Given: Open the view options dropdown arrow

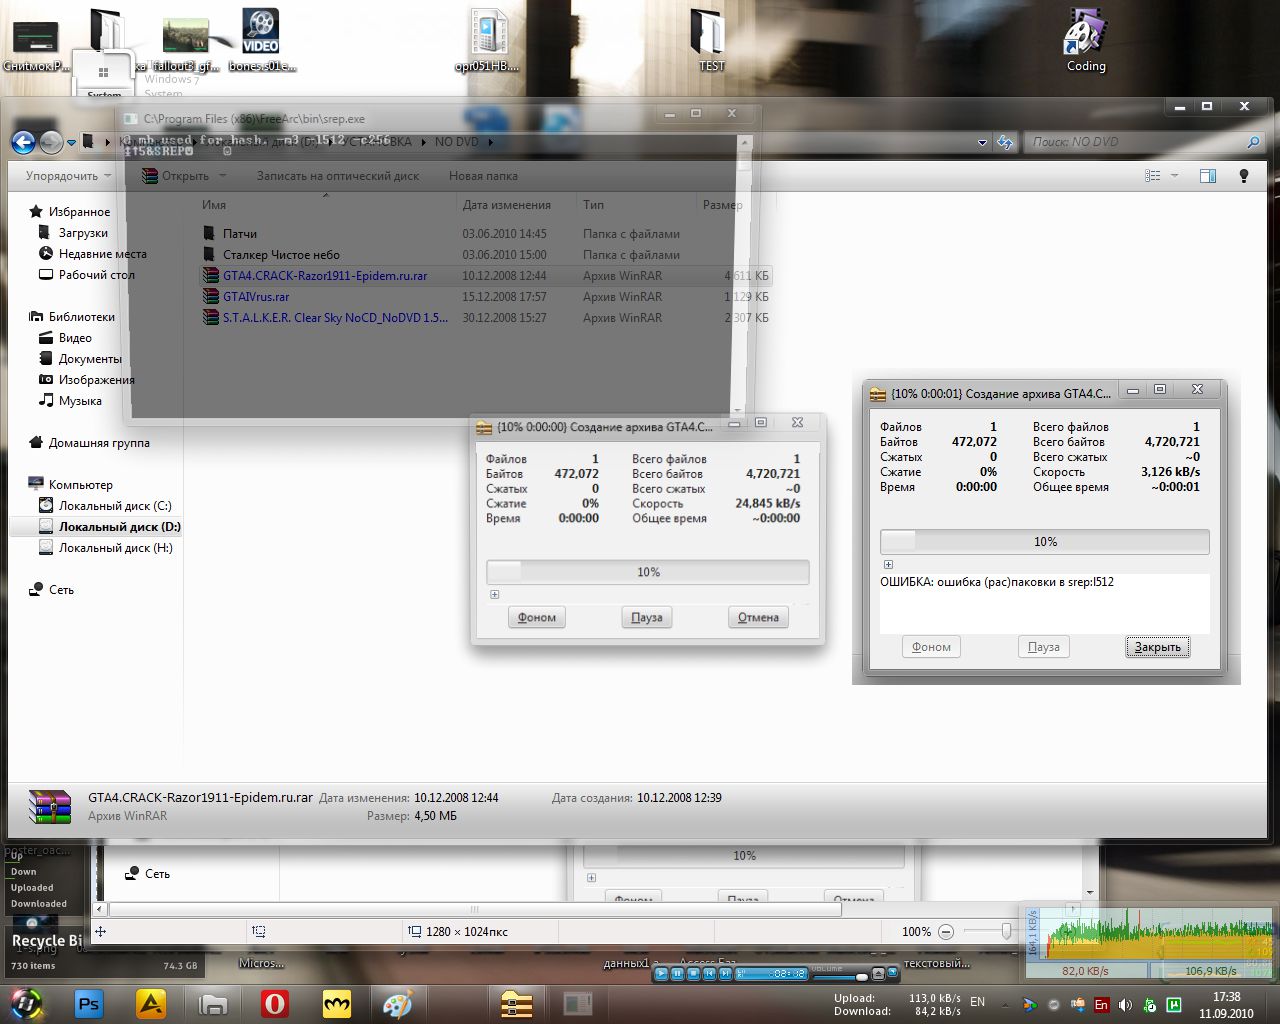Looking at the screenshot, I should pos(1175,176).
